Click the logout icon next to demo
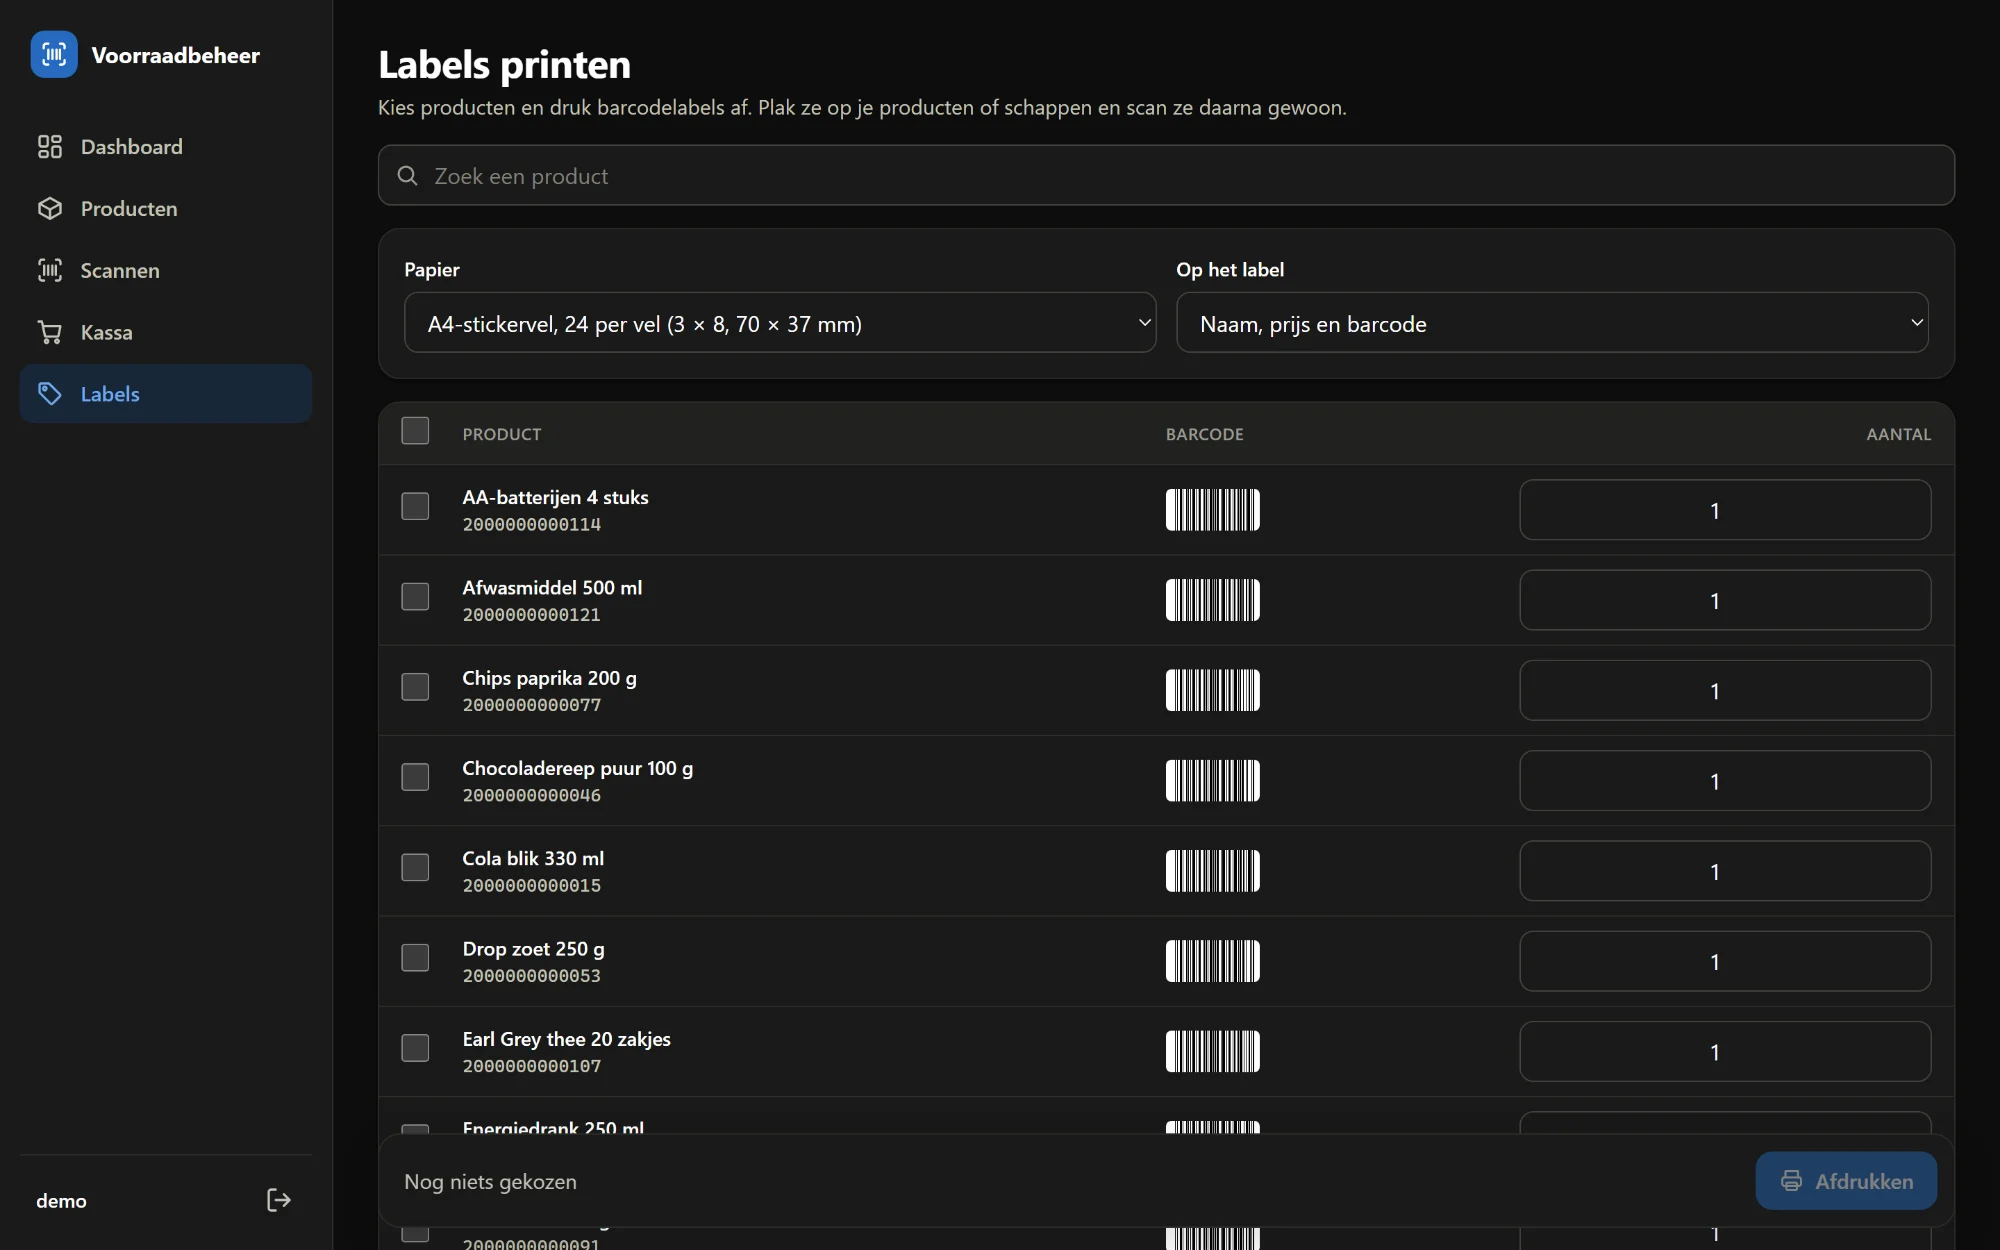Image resolution: width=2000 pixels, height=1250 pixels. [x=279, y=1200]
